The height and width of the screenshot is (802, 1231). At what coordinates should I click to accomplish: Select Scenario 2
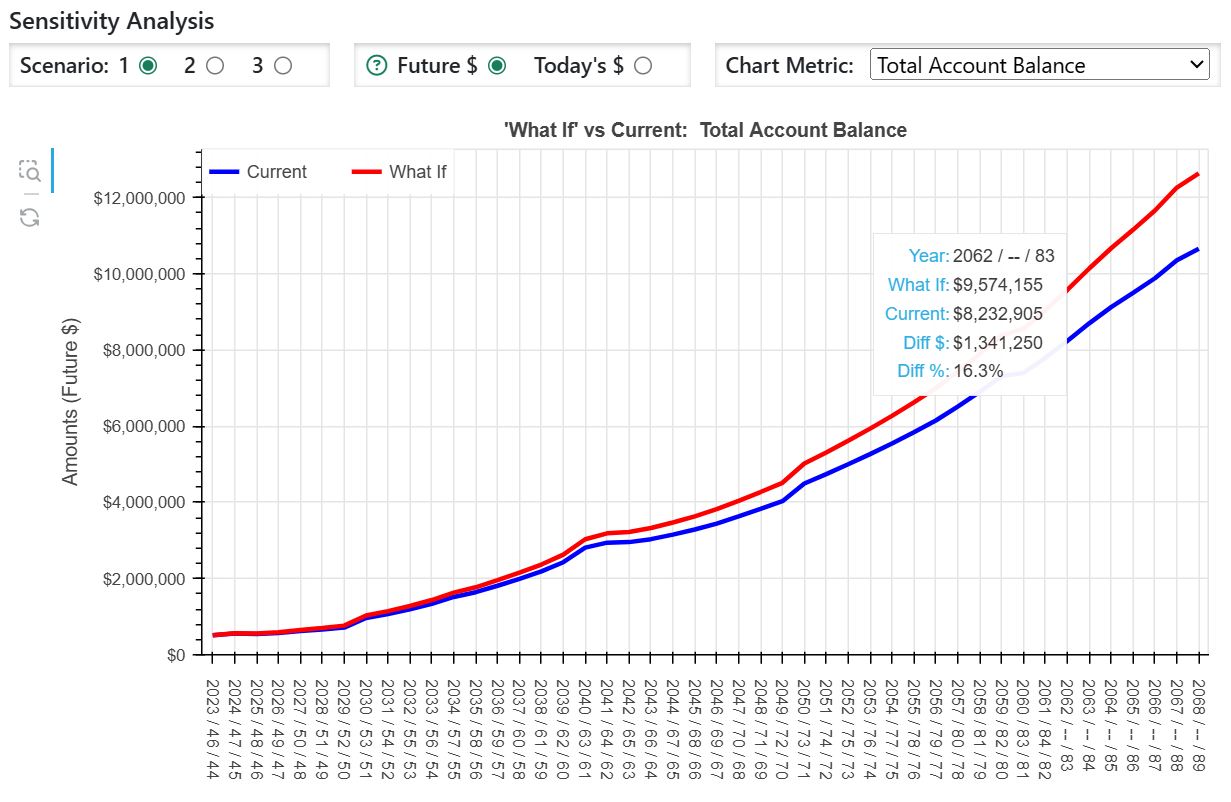[x=213, y=64]
